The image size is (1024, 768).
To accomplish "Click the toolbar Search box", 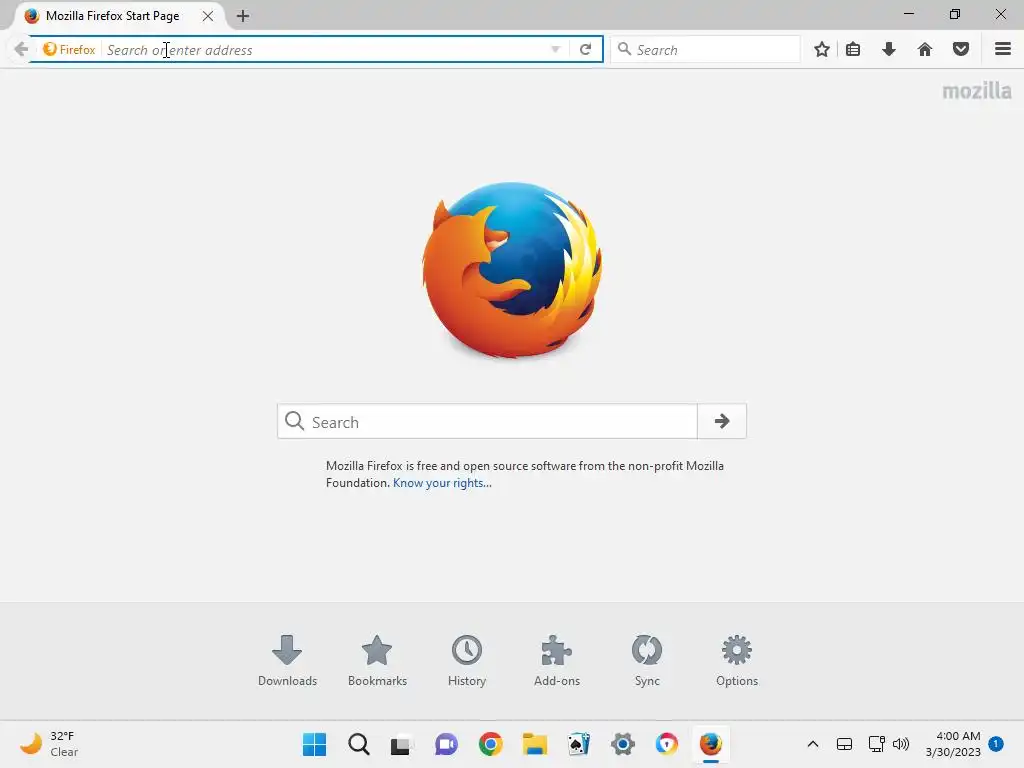I will coord(705,50).
